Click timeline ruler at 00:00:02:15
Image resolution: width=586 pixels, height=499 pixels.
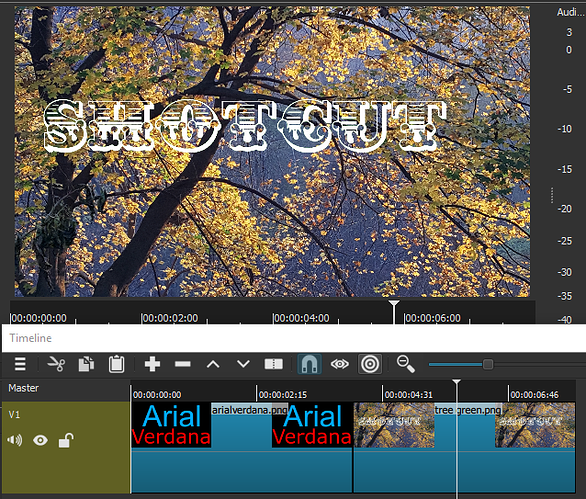283,395
